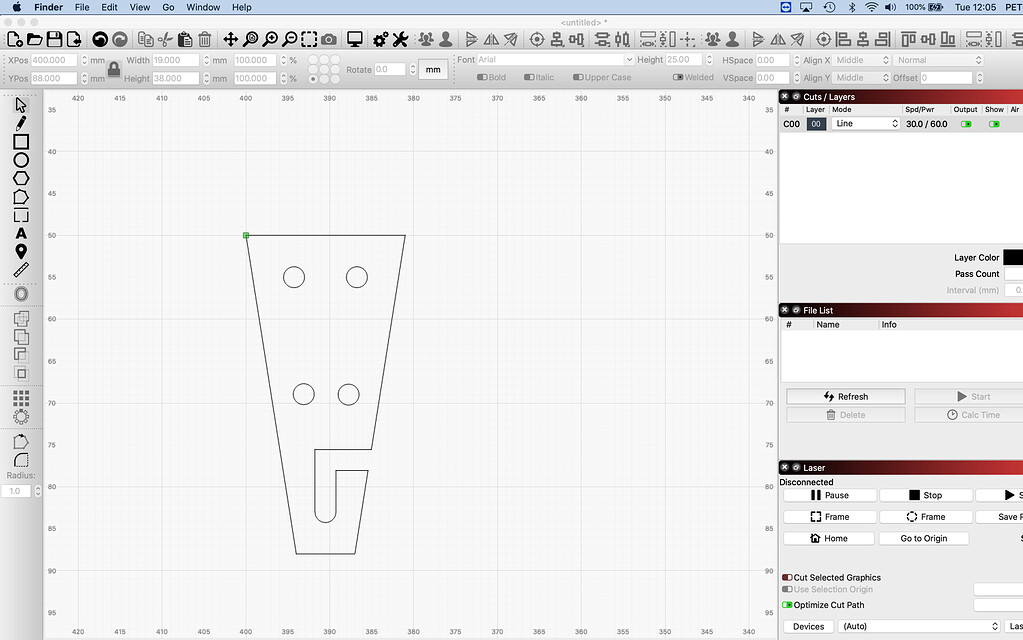Open the camera capture tool

330,38
